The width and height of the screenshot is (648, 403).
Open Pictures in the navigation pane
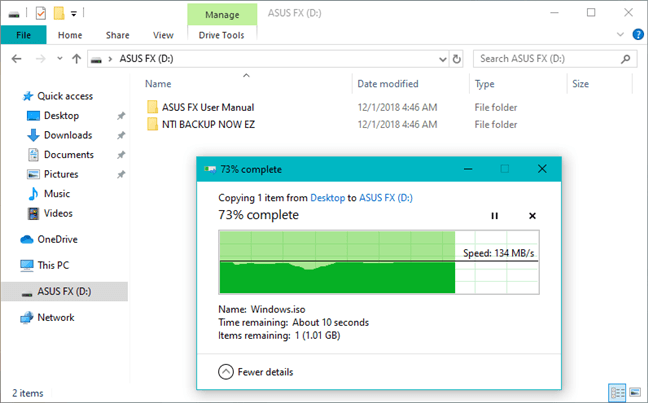pyautogui.click(x=61, y=174)
